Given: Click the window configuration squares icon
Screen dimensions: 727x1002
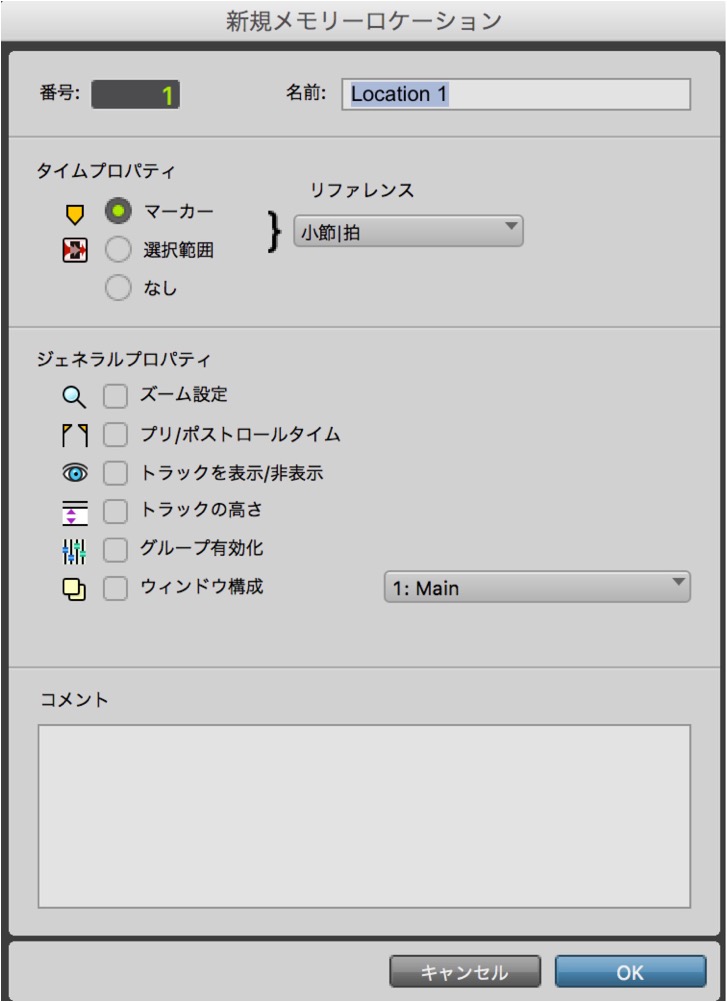Looking at the screenshot, I should pyautogui.click(x=74, y=589).
